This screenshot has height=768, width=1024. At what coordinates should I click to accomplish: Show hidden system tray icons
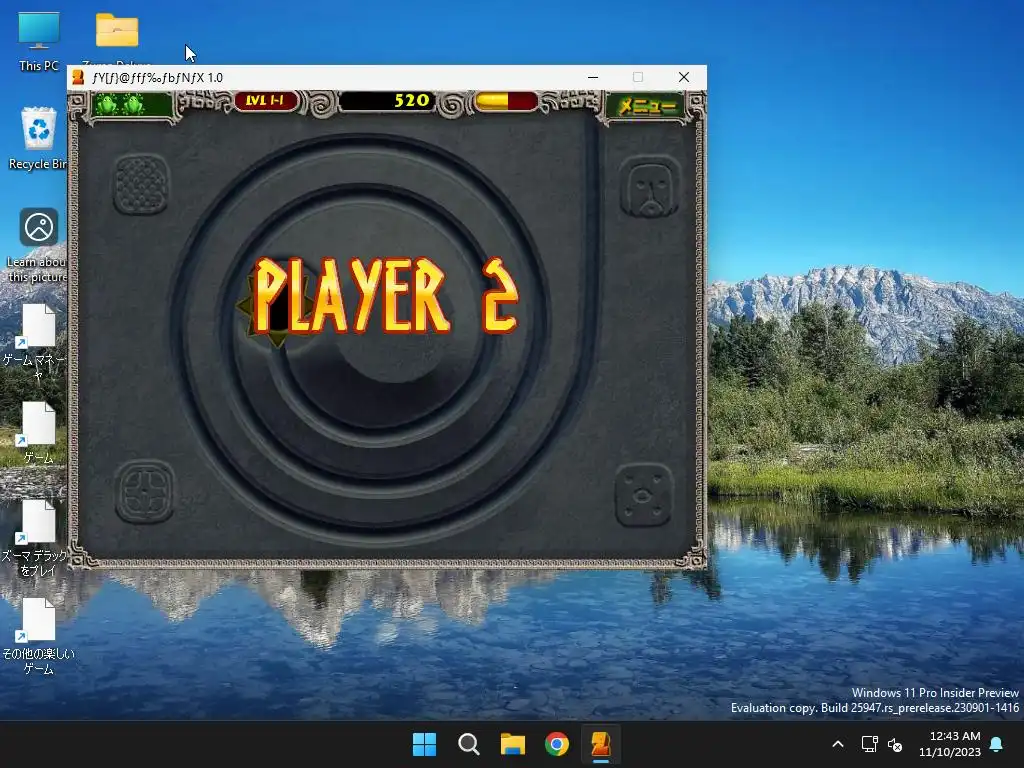pyautogui.click(x=838, y=744)
